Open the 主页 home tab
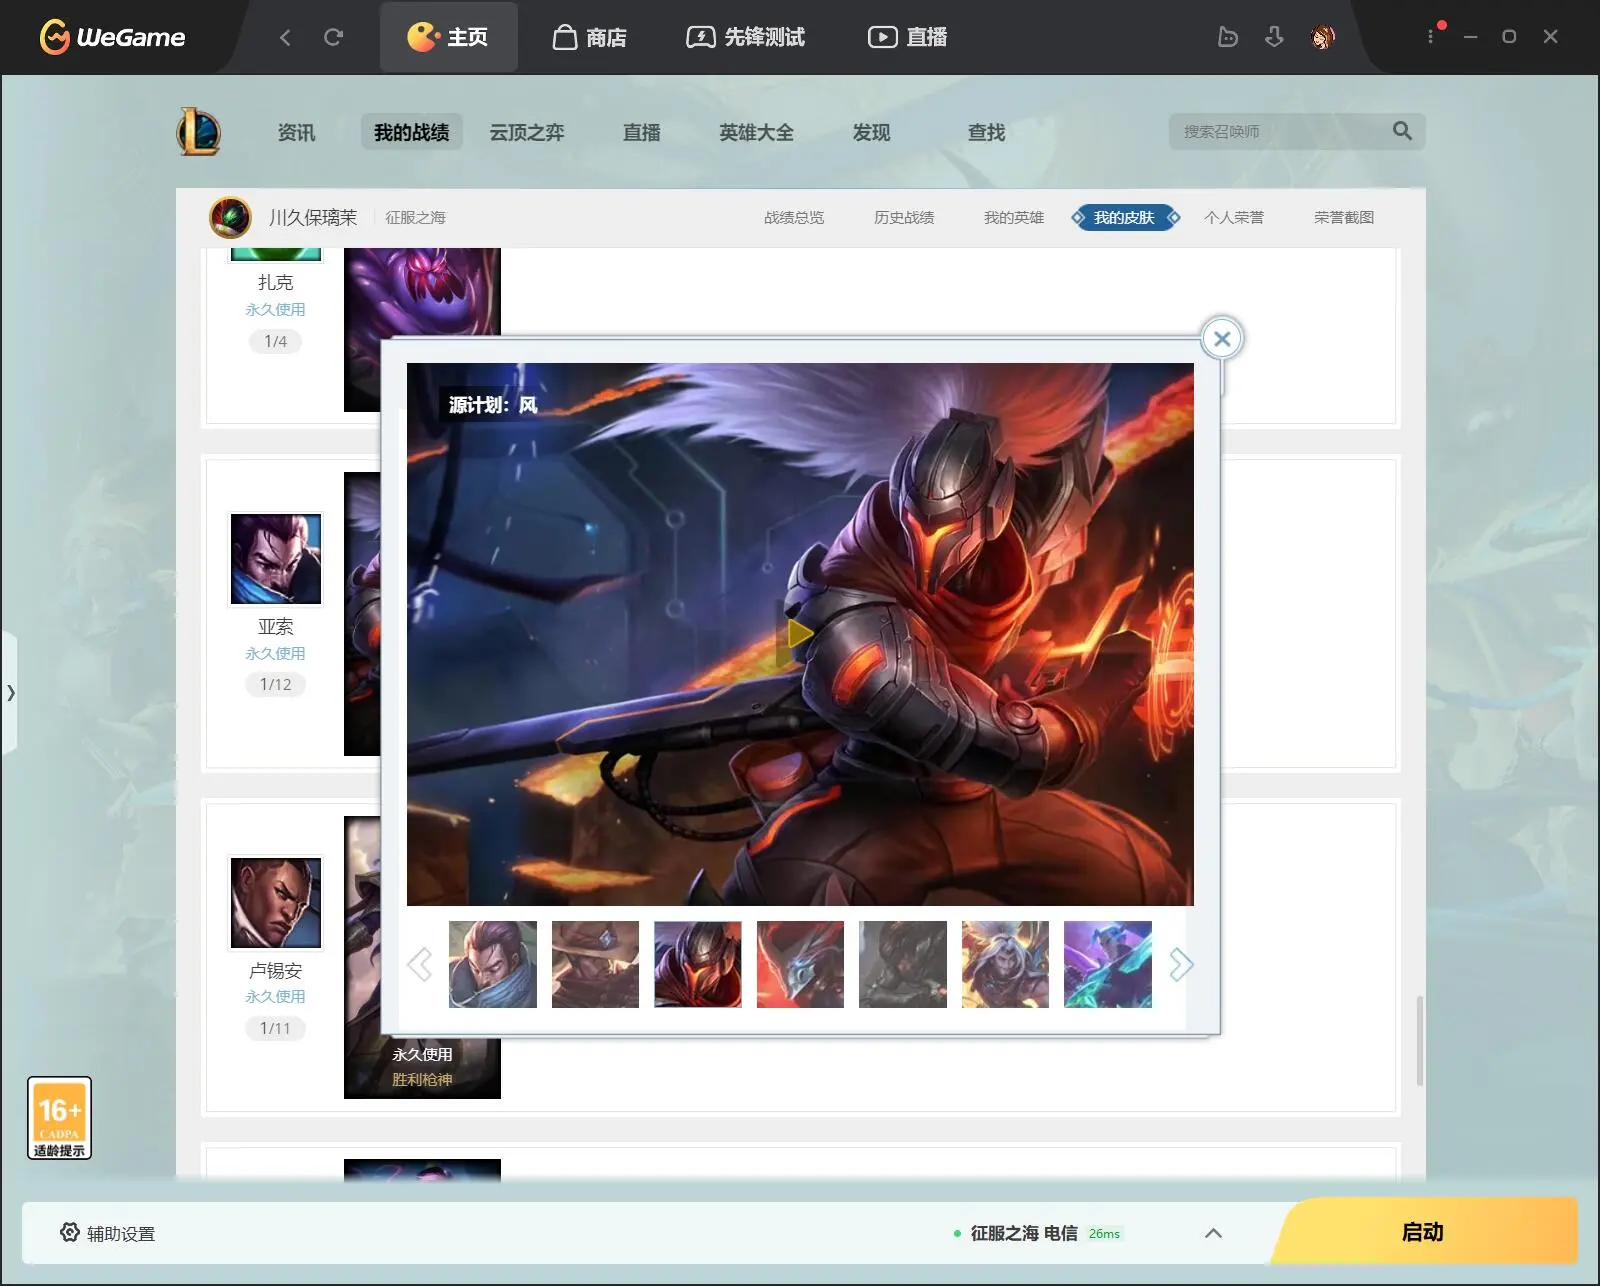1600x1286 pixels. coord(448,37)
